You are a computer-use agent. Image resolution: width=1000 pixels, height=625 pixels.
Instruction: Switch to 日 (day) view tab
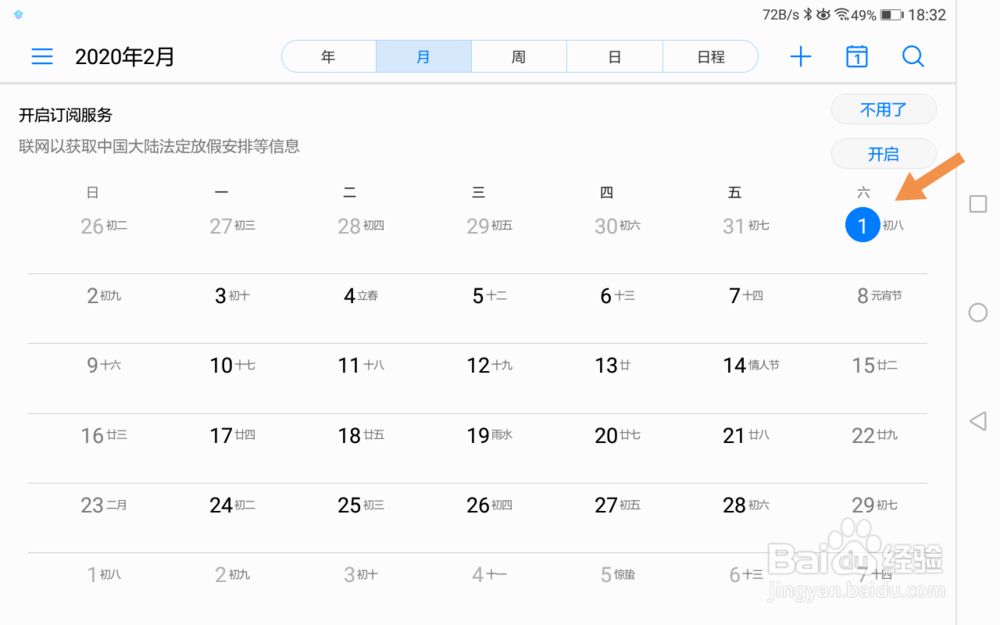[614, 57]
